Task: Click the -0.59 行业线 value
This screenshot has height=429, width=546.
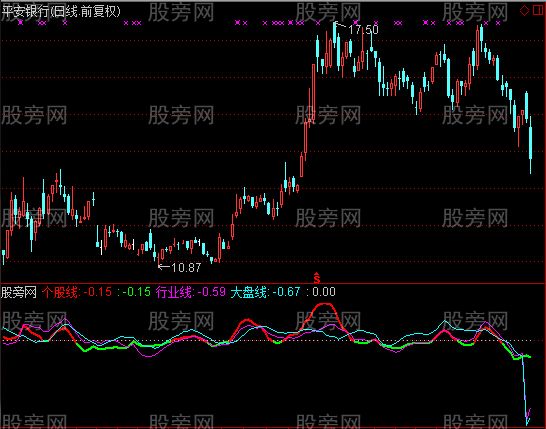Action: point(212,292)
